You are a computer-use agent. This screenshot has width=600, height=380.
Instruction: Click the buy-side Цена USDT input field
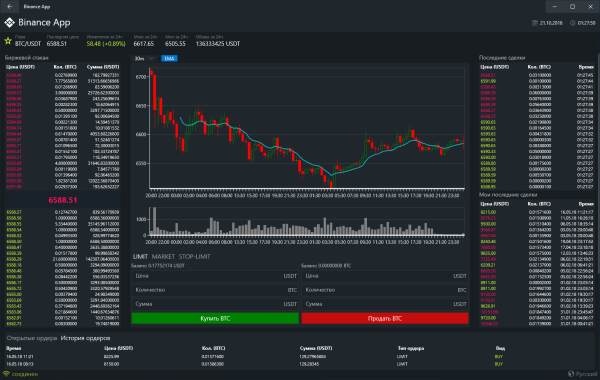pyautogui.click(x=215, y=276)
